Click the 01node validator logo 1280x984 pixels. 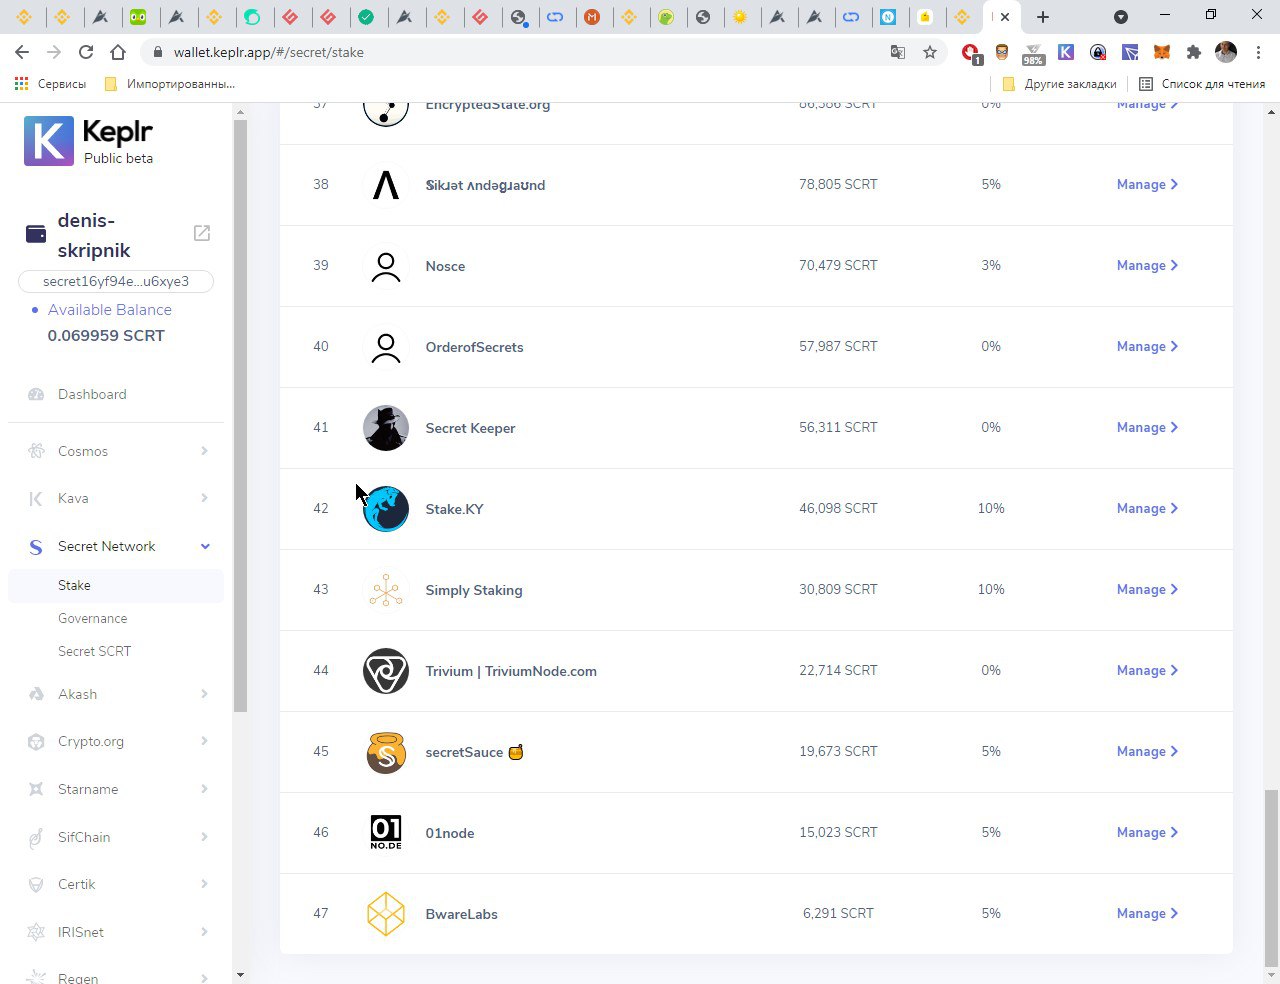(x=386, y=833)
